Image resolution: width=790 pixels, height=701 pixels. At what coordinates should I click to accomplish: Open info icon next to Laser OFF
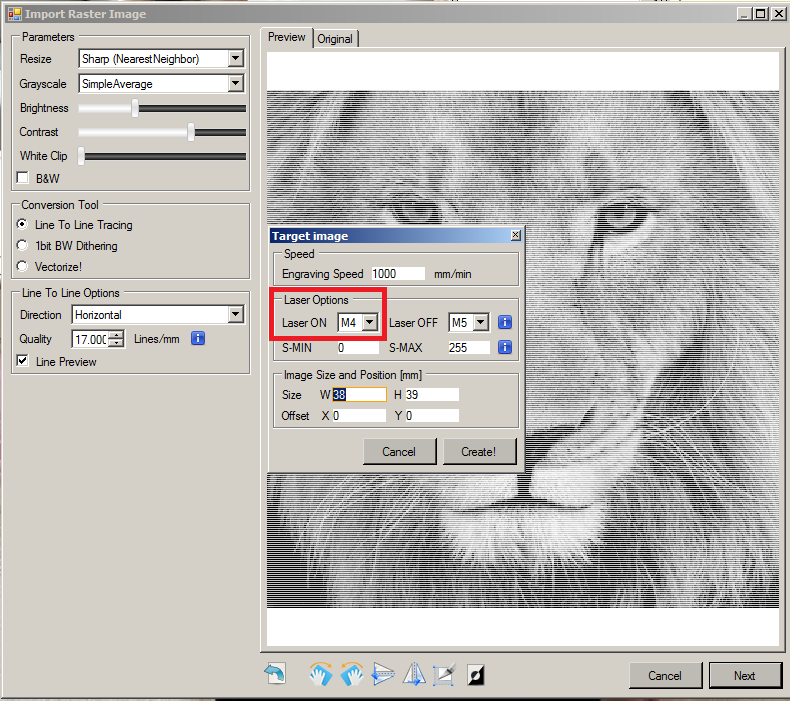505,322
